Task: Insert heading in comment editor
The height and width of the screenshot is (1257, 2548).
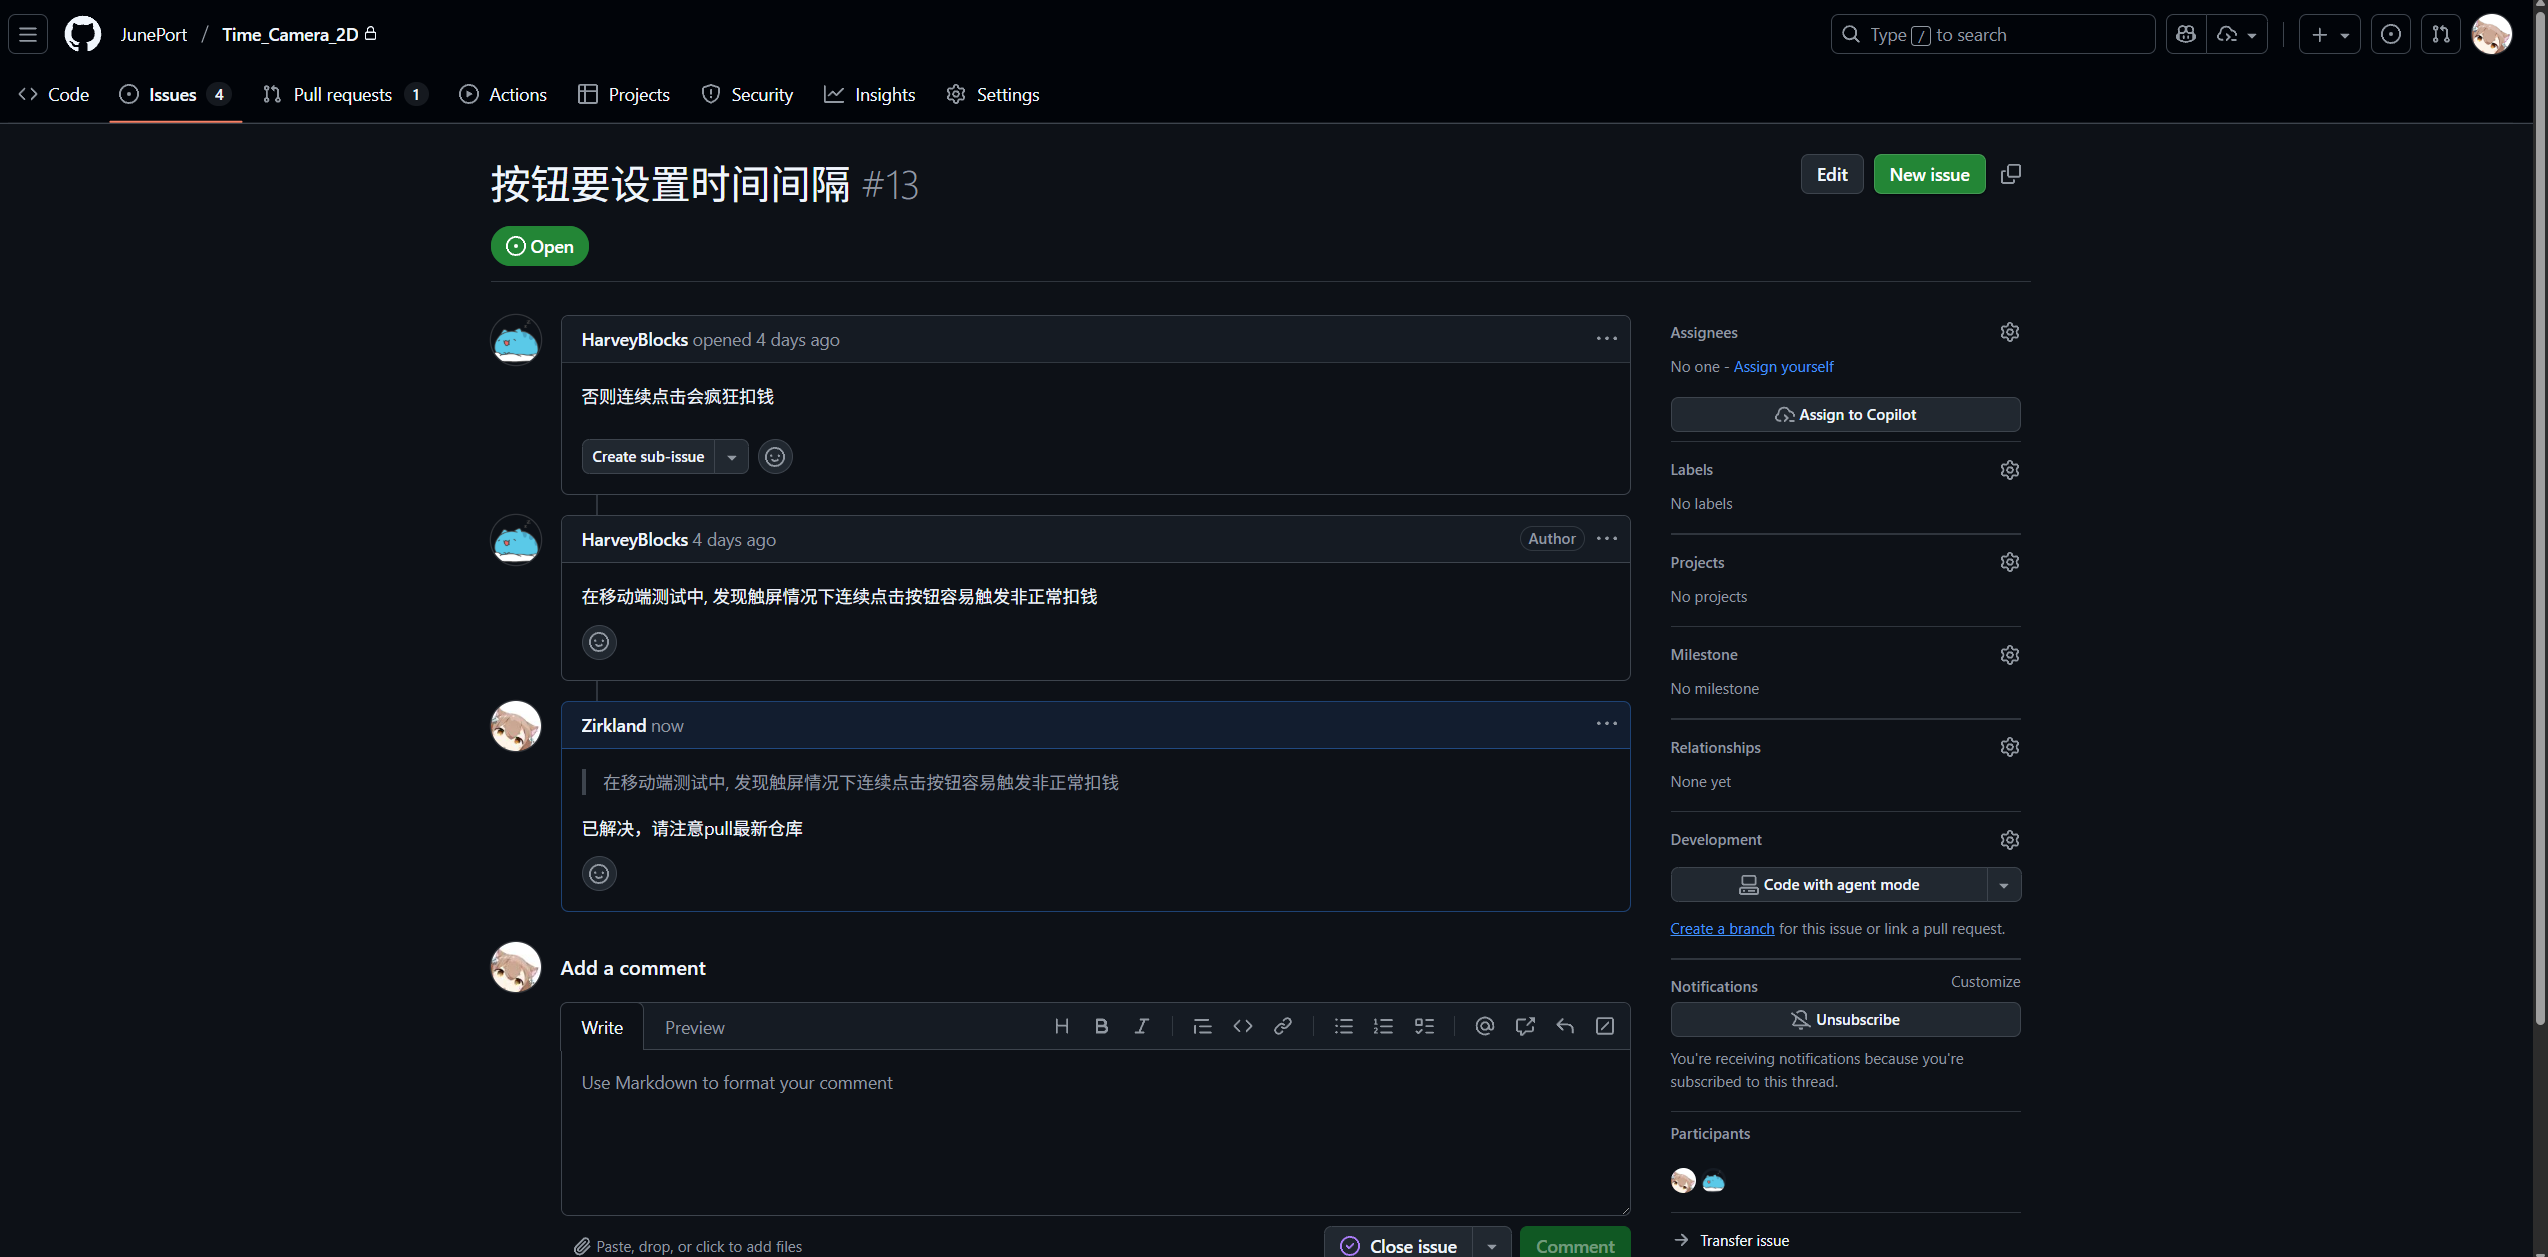Action: click(1061, 1026)
